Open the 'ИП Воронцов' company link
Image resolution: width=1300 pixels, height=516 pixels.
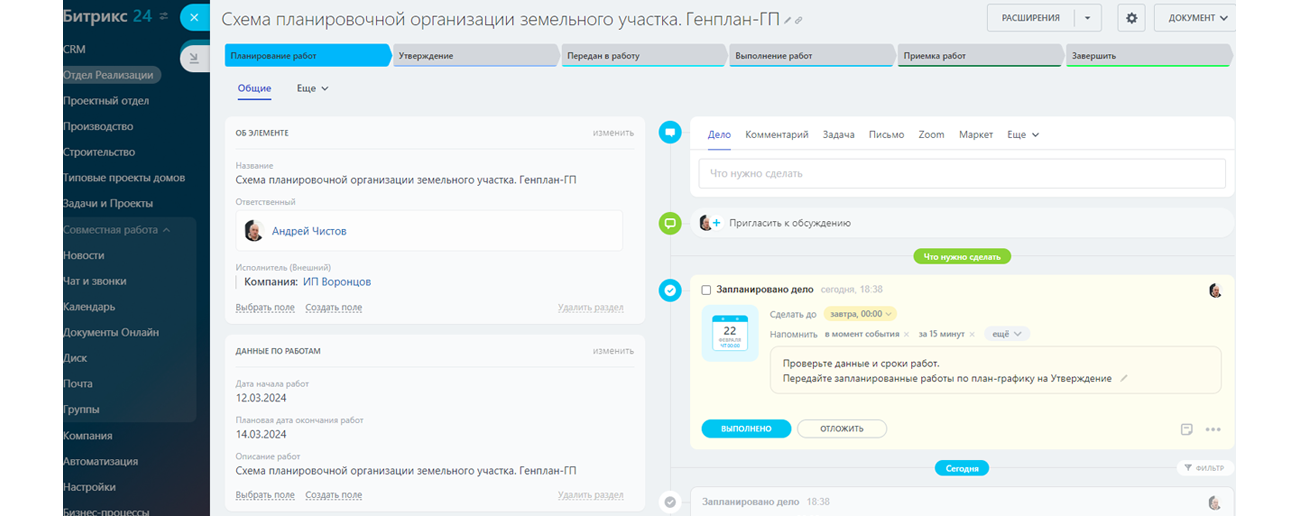[337, 282]
